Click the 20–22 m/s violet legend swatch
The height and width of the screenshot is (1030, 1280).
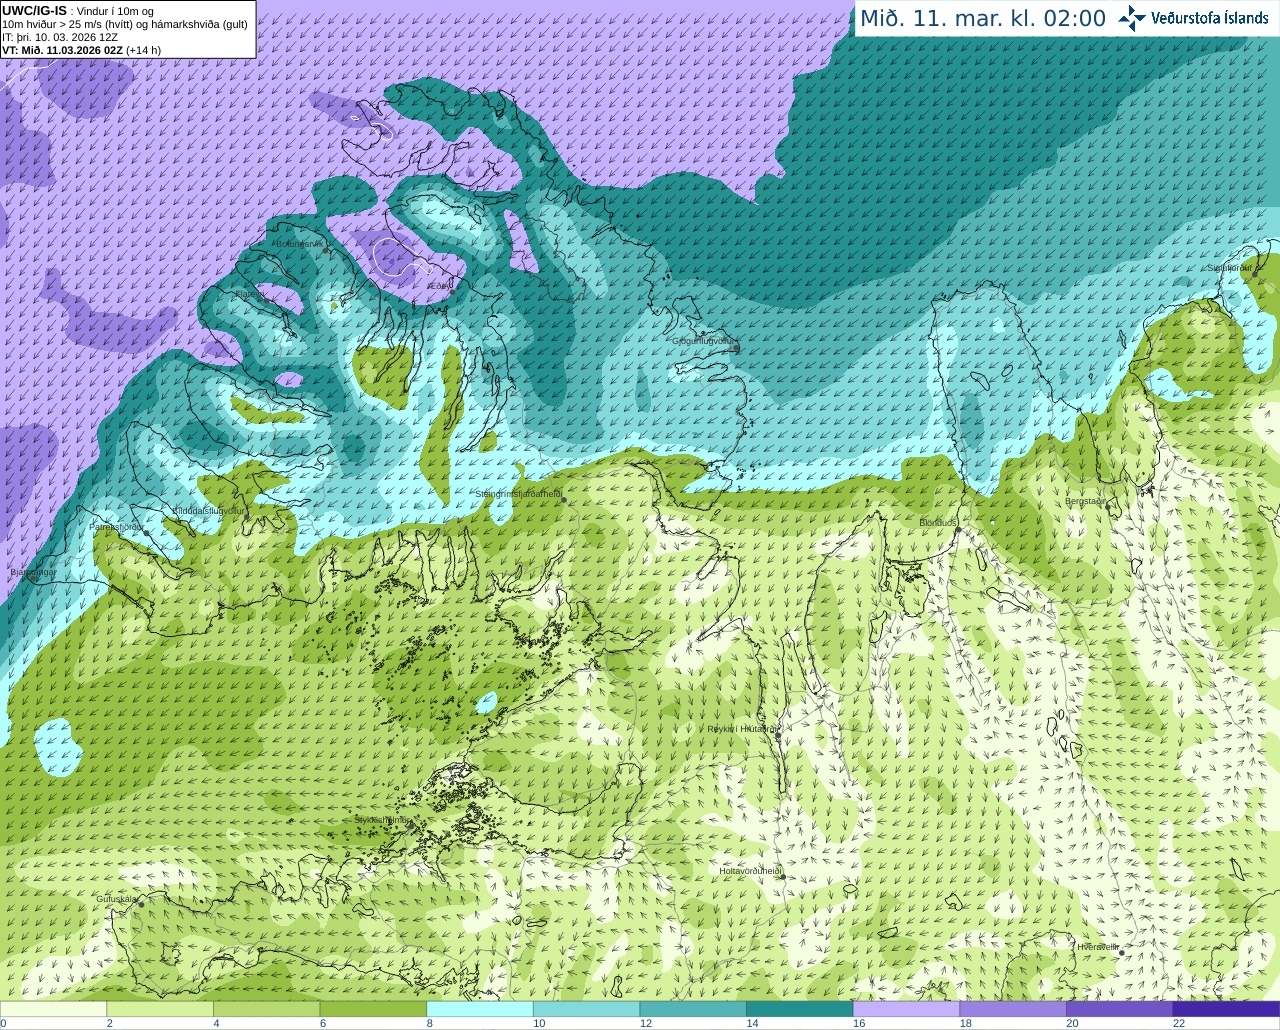[x=1119, y=1009]
